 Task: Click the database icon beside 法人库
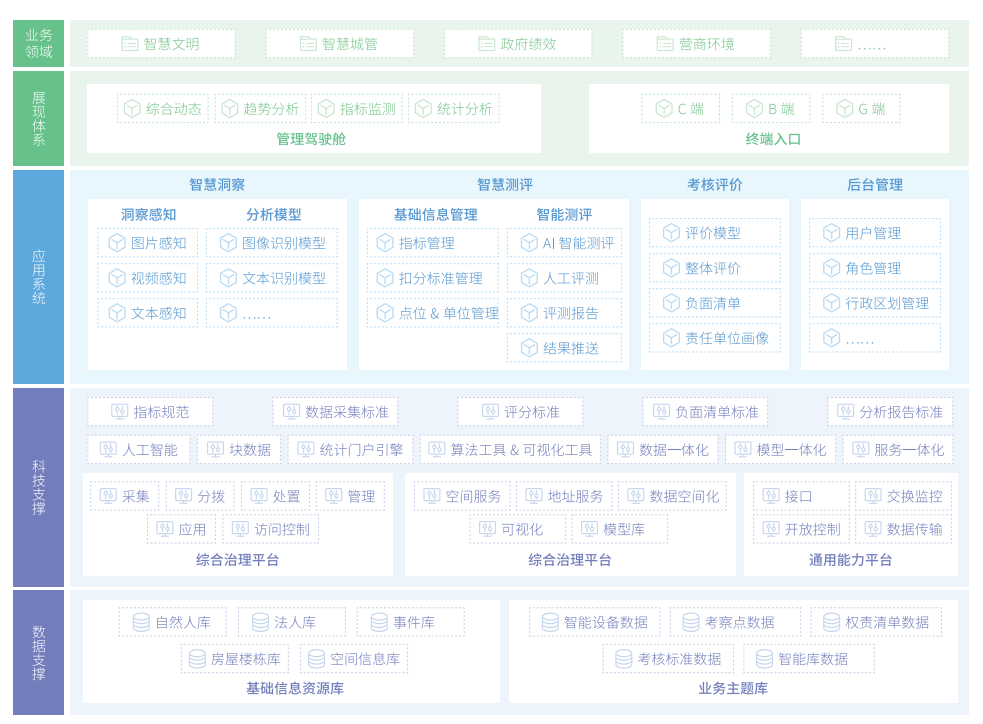(260, 622)
